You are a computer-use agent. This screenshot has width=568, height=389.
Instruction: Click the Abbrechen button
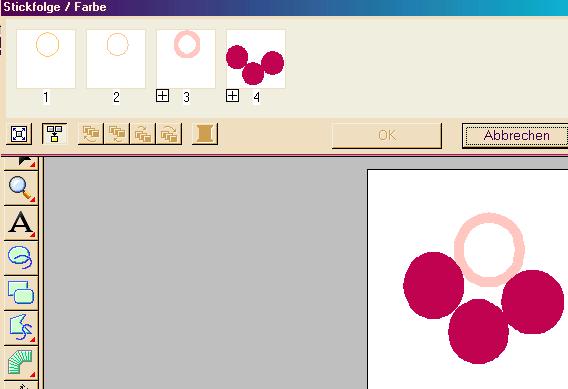pyautogui.click(x=516, y=135)
